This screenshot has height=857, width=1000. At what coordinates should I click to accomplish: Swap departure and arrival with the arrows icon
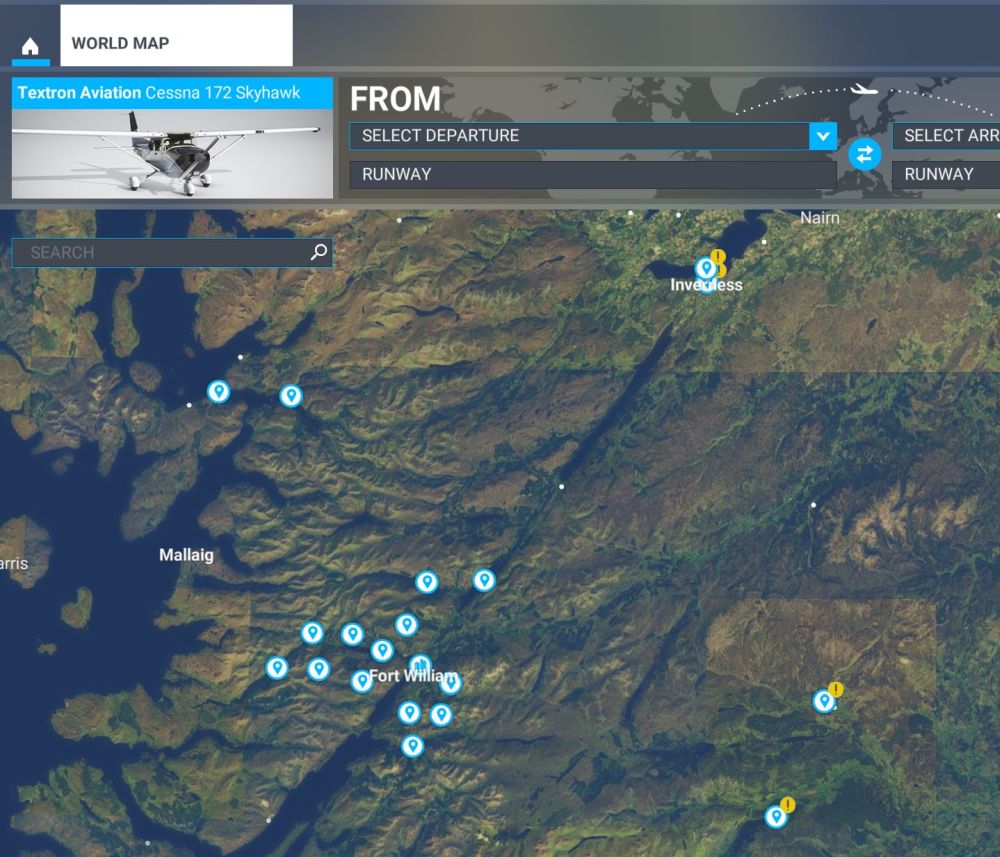pos(865,154)
